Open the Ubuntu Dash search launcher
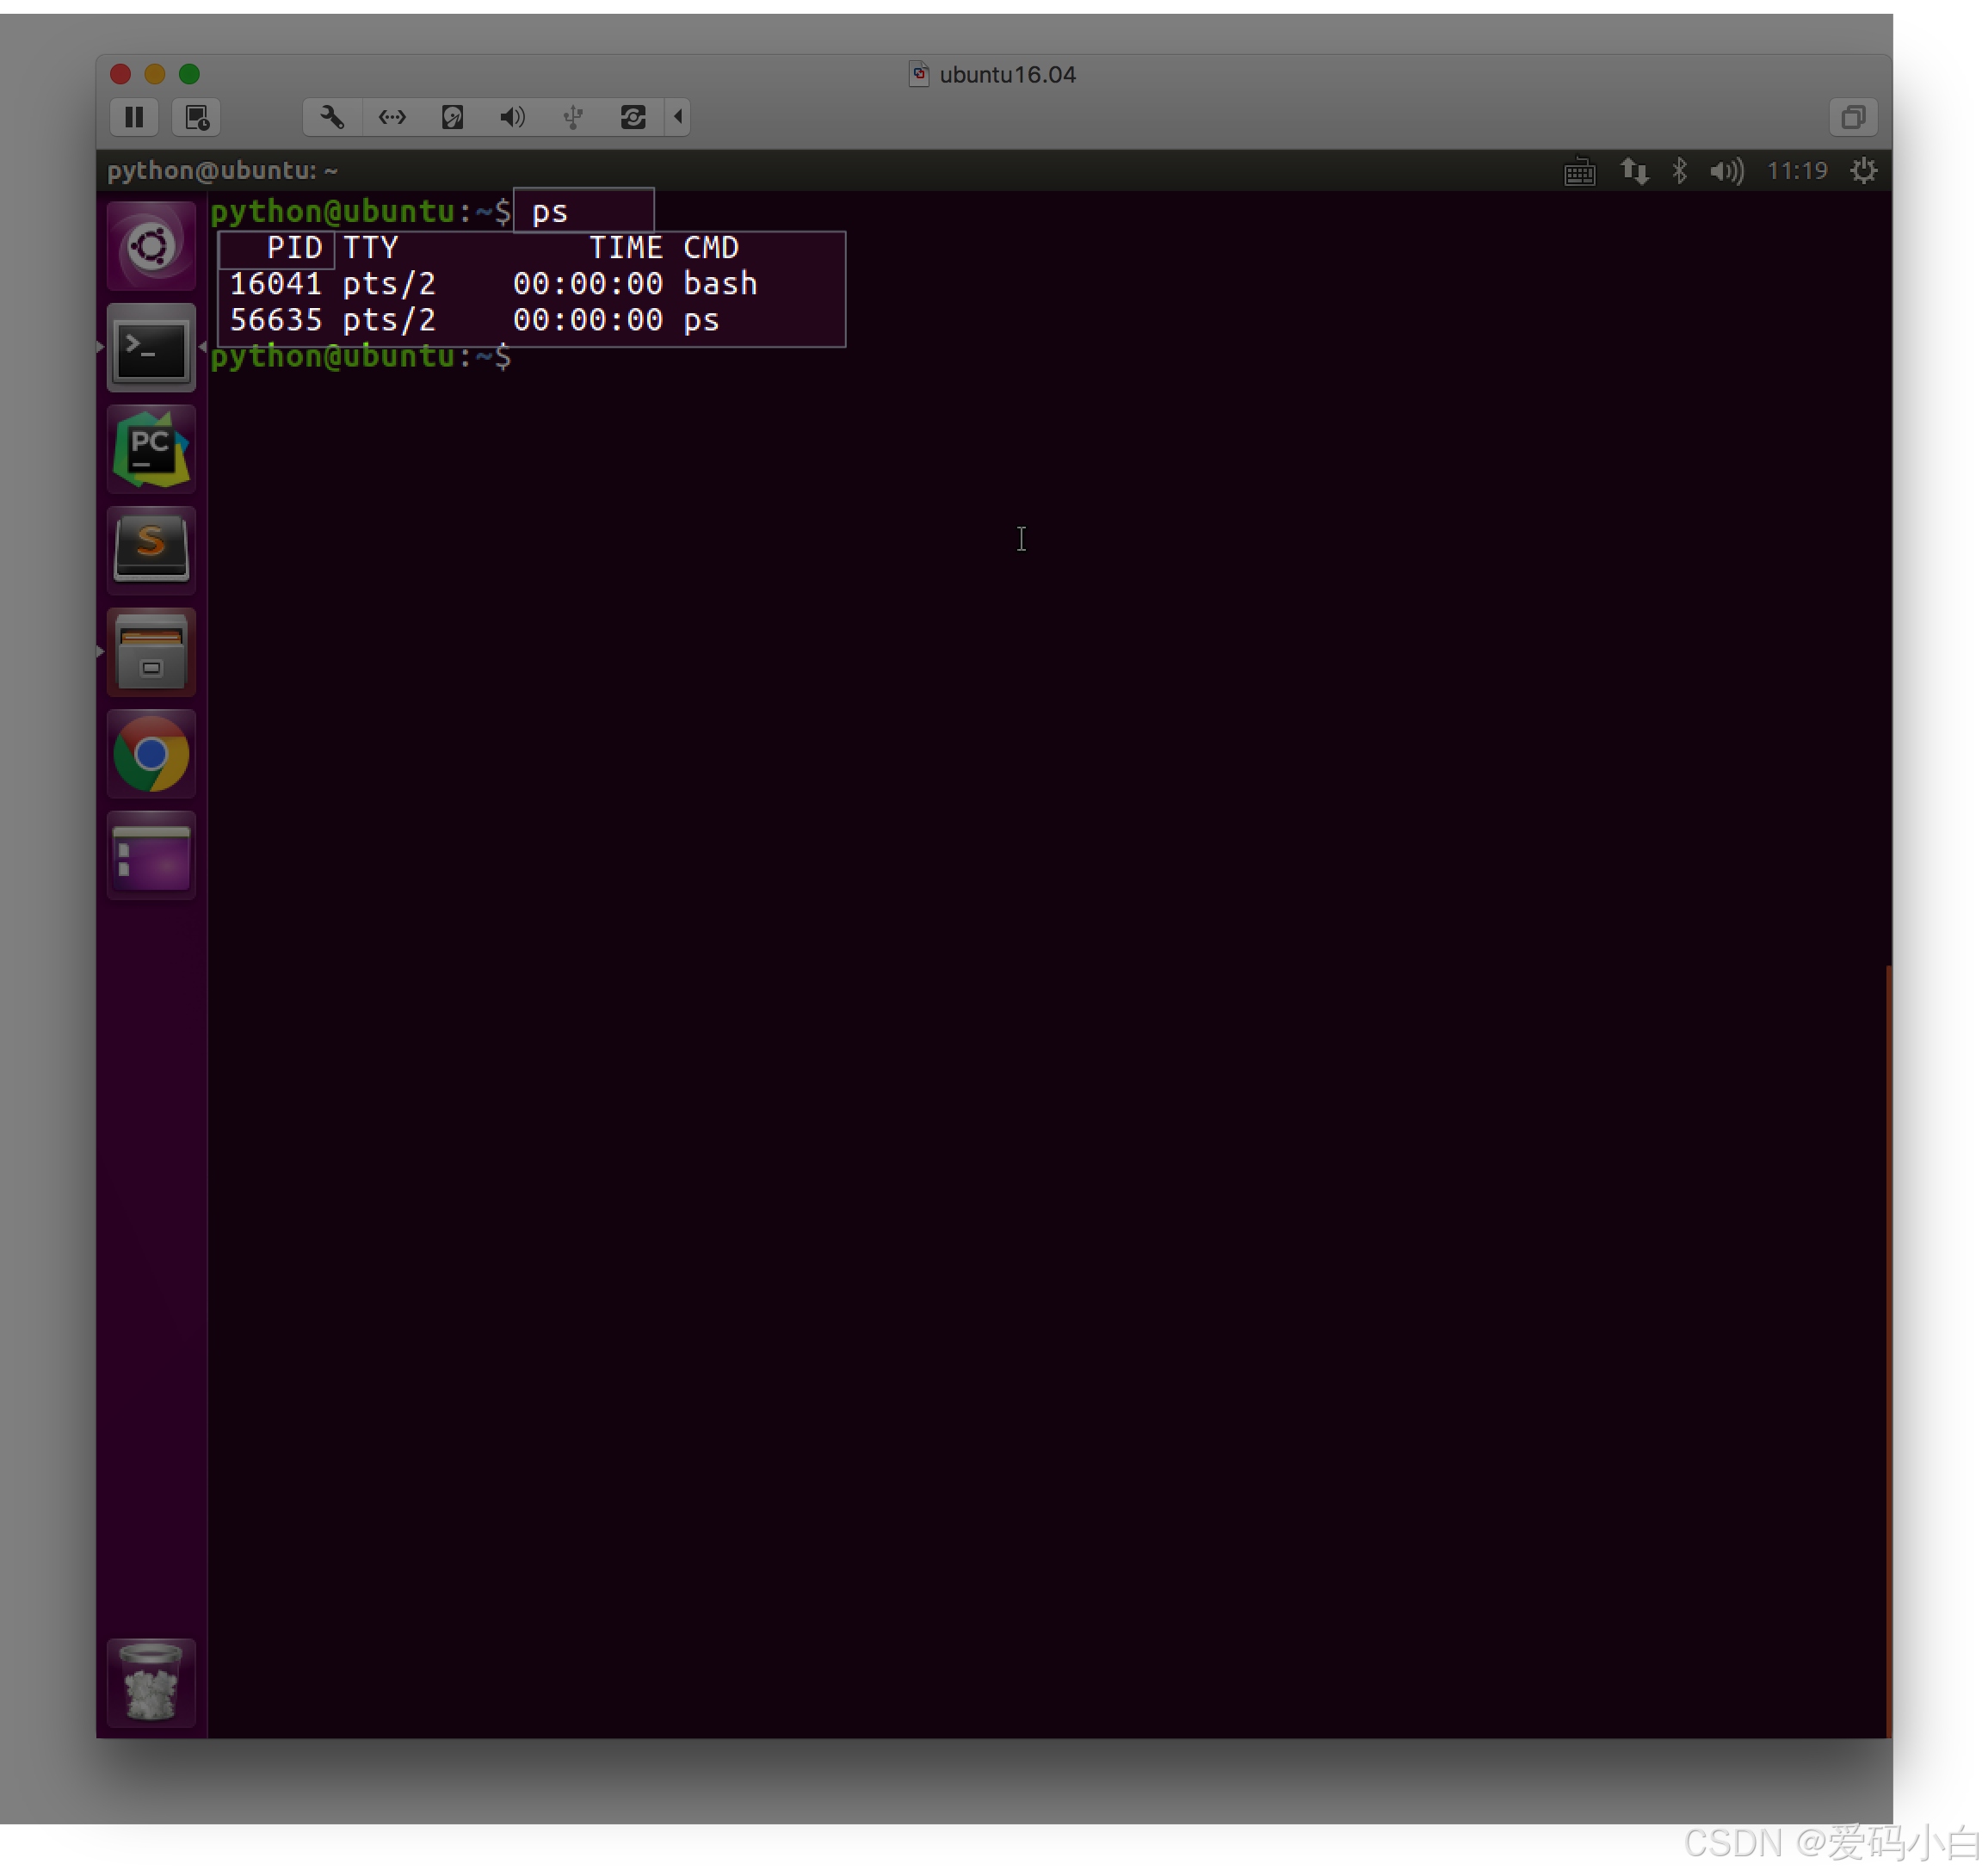The height and width of the screenshot is (1876, 1988). pos(151,246)
